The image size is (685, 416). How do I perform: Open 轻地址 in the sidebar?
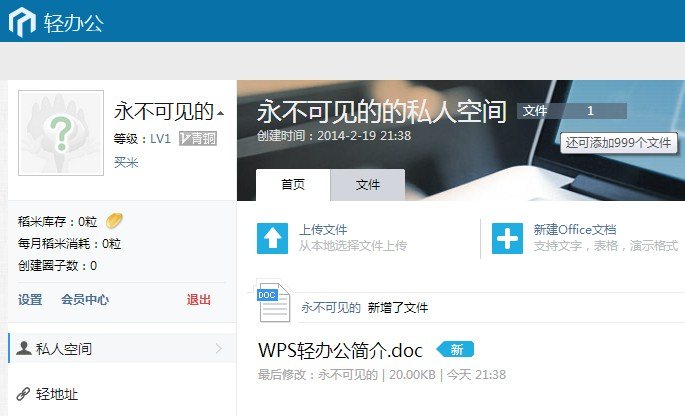[x=56, y=394]
